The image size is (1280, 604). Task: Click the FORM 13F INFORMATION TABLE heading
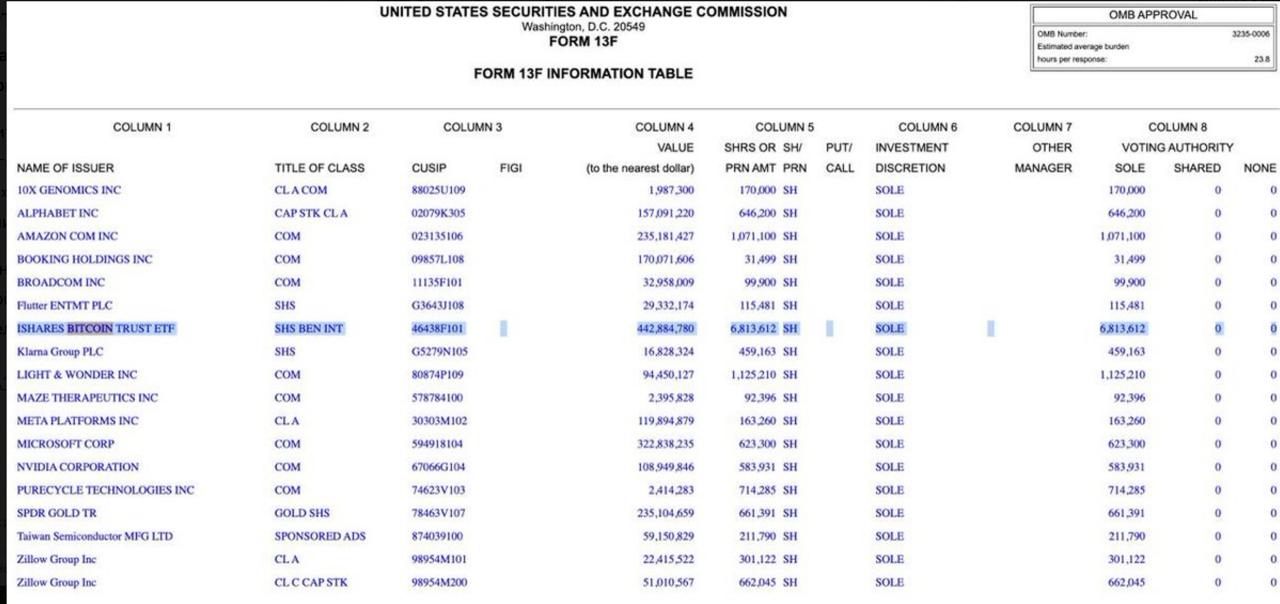583,74
